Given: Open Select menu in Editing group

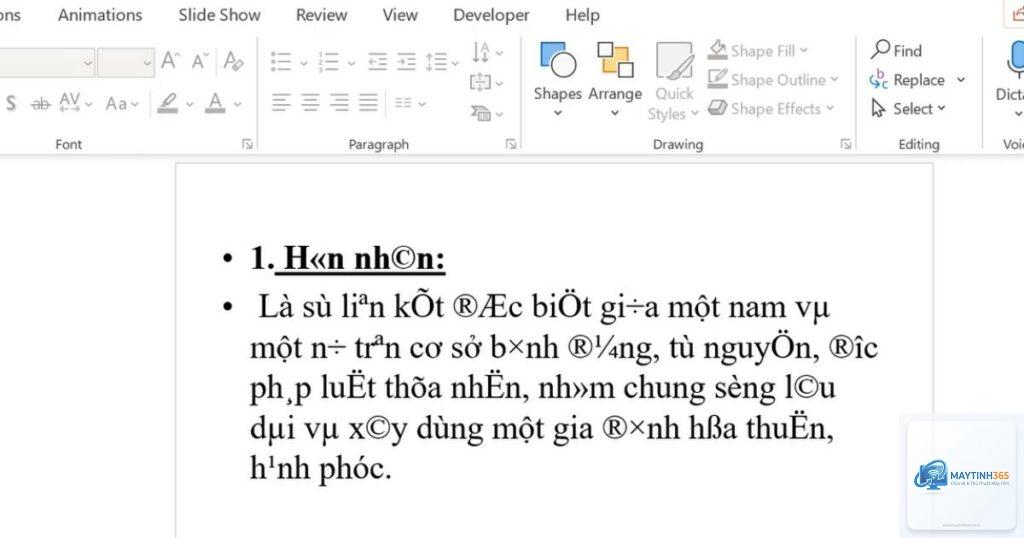Looking at the screenshot, I should tap(908, 108).
